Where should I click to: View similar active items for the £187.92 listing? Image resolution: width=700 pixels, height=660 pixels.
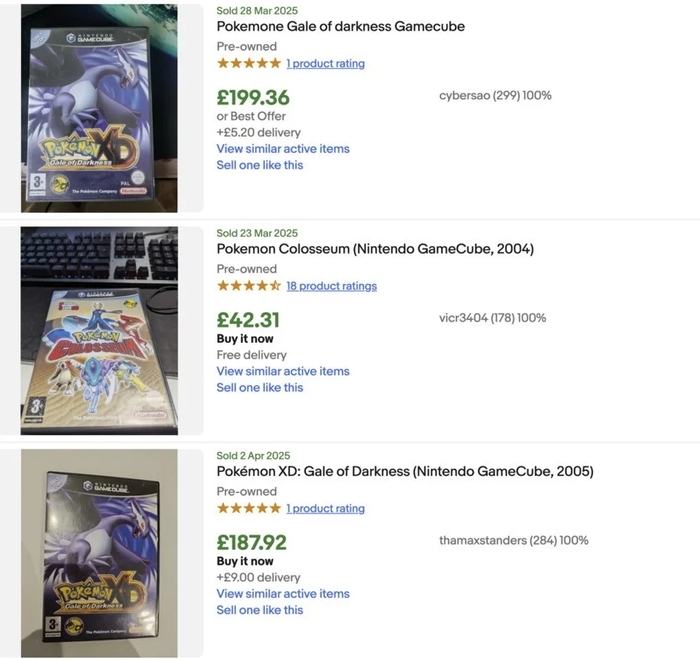click(x=283, y=594)
